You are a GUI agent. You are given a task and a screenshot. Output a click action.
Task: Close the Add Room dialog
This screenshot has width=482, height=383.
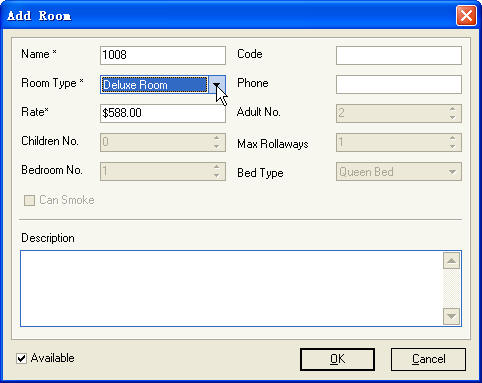click(x=466, y=15)
